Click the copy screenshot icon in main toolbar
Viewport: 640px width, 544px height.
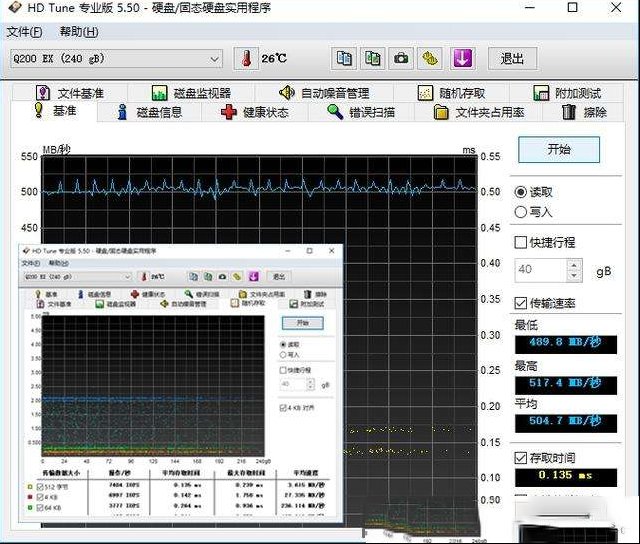pyautogui.click(x=372, y=58)
